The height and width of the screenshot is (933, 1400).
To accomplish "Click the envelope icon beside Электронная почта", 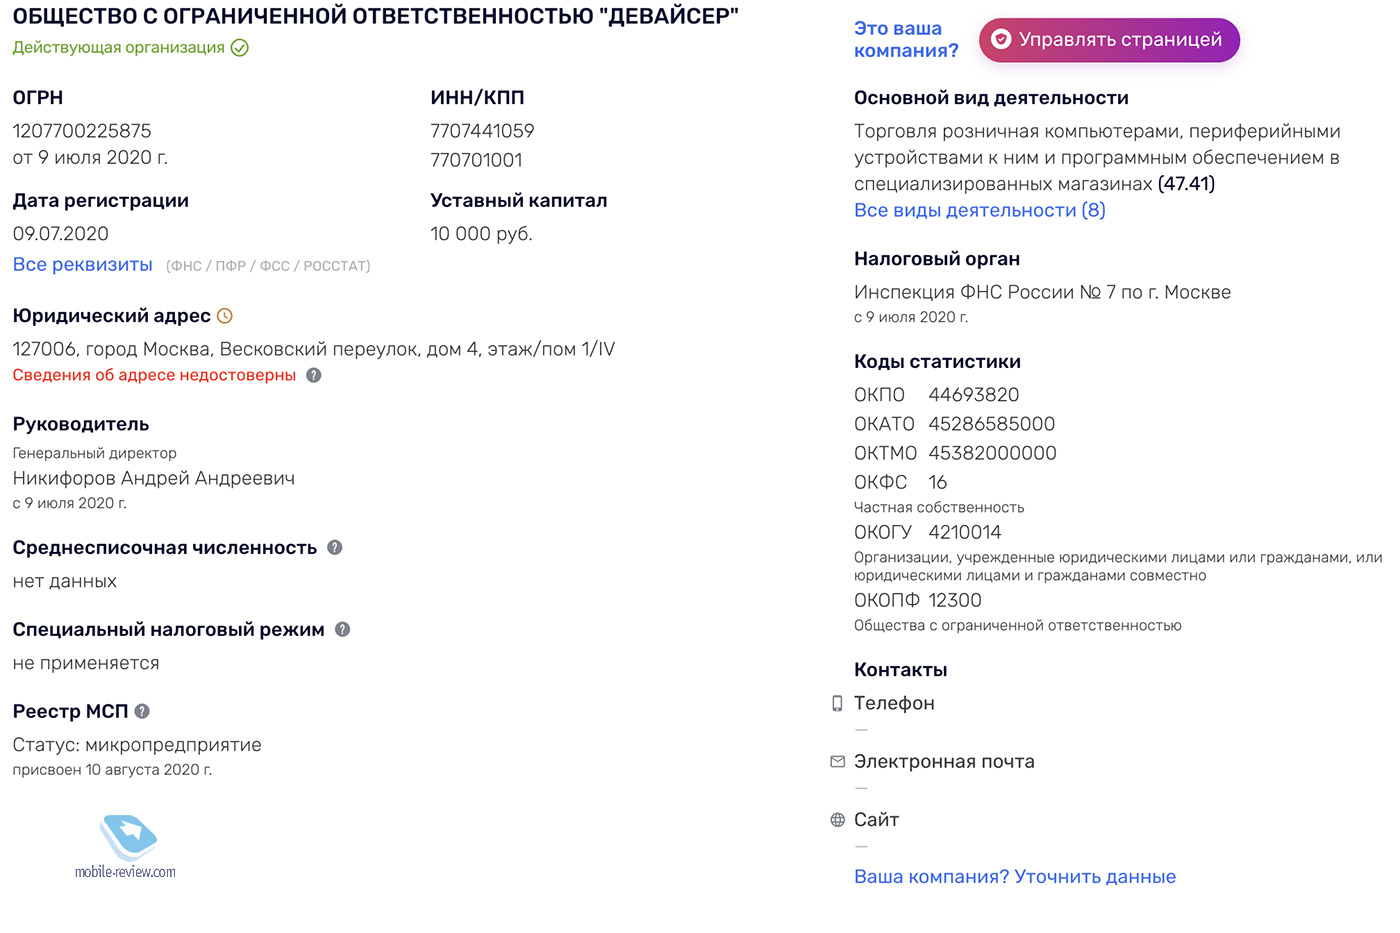I will 837,761.
